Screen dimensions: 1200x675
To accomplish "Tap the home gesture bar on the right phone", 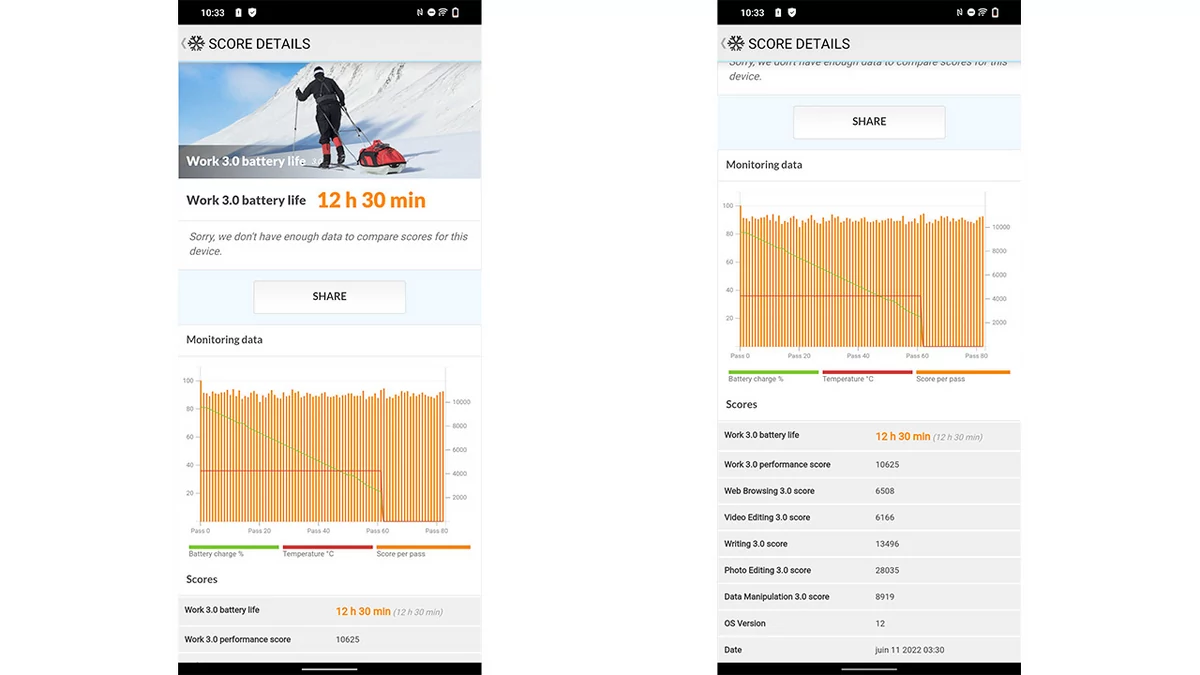I will [x=869, y=668].
